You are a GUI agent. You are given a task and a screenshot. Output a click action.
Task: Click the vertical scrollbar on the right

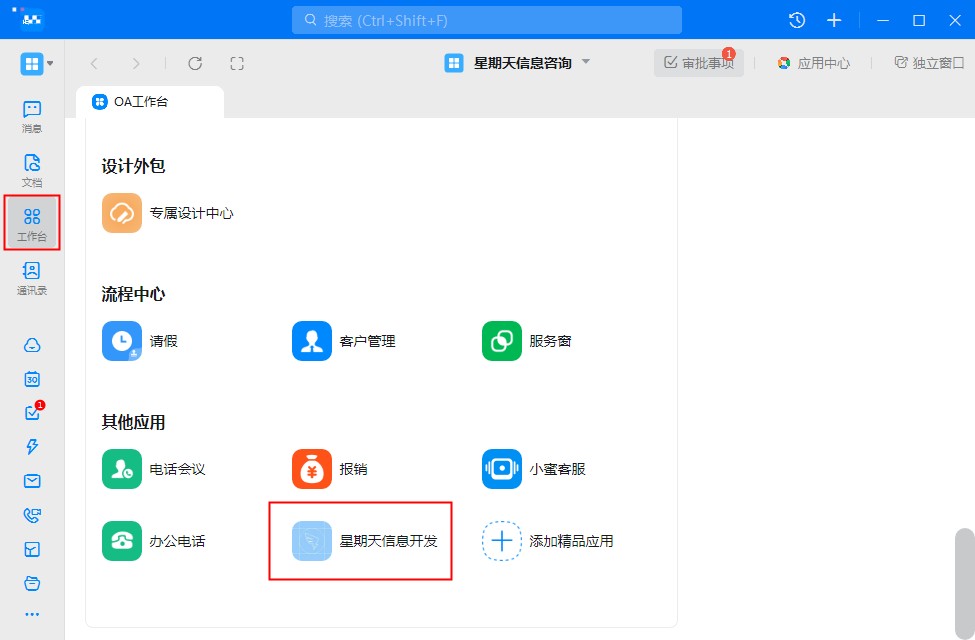964,580
